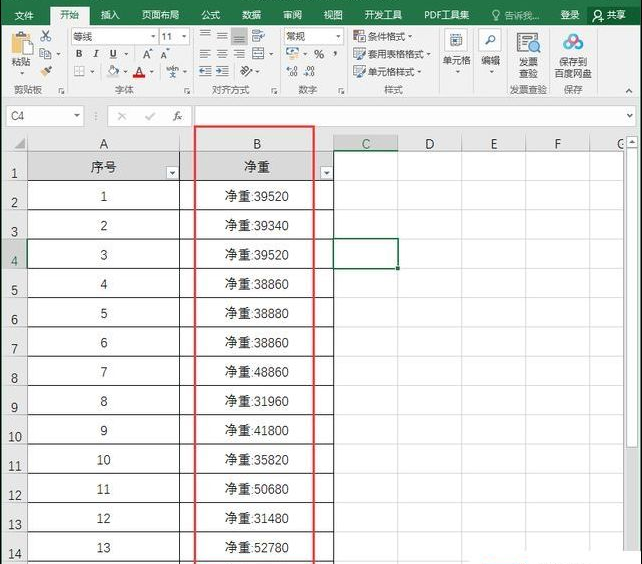
Task: Click the 登录 (Sign in) button
Action: [569, 15]
